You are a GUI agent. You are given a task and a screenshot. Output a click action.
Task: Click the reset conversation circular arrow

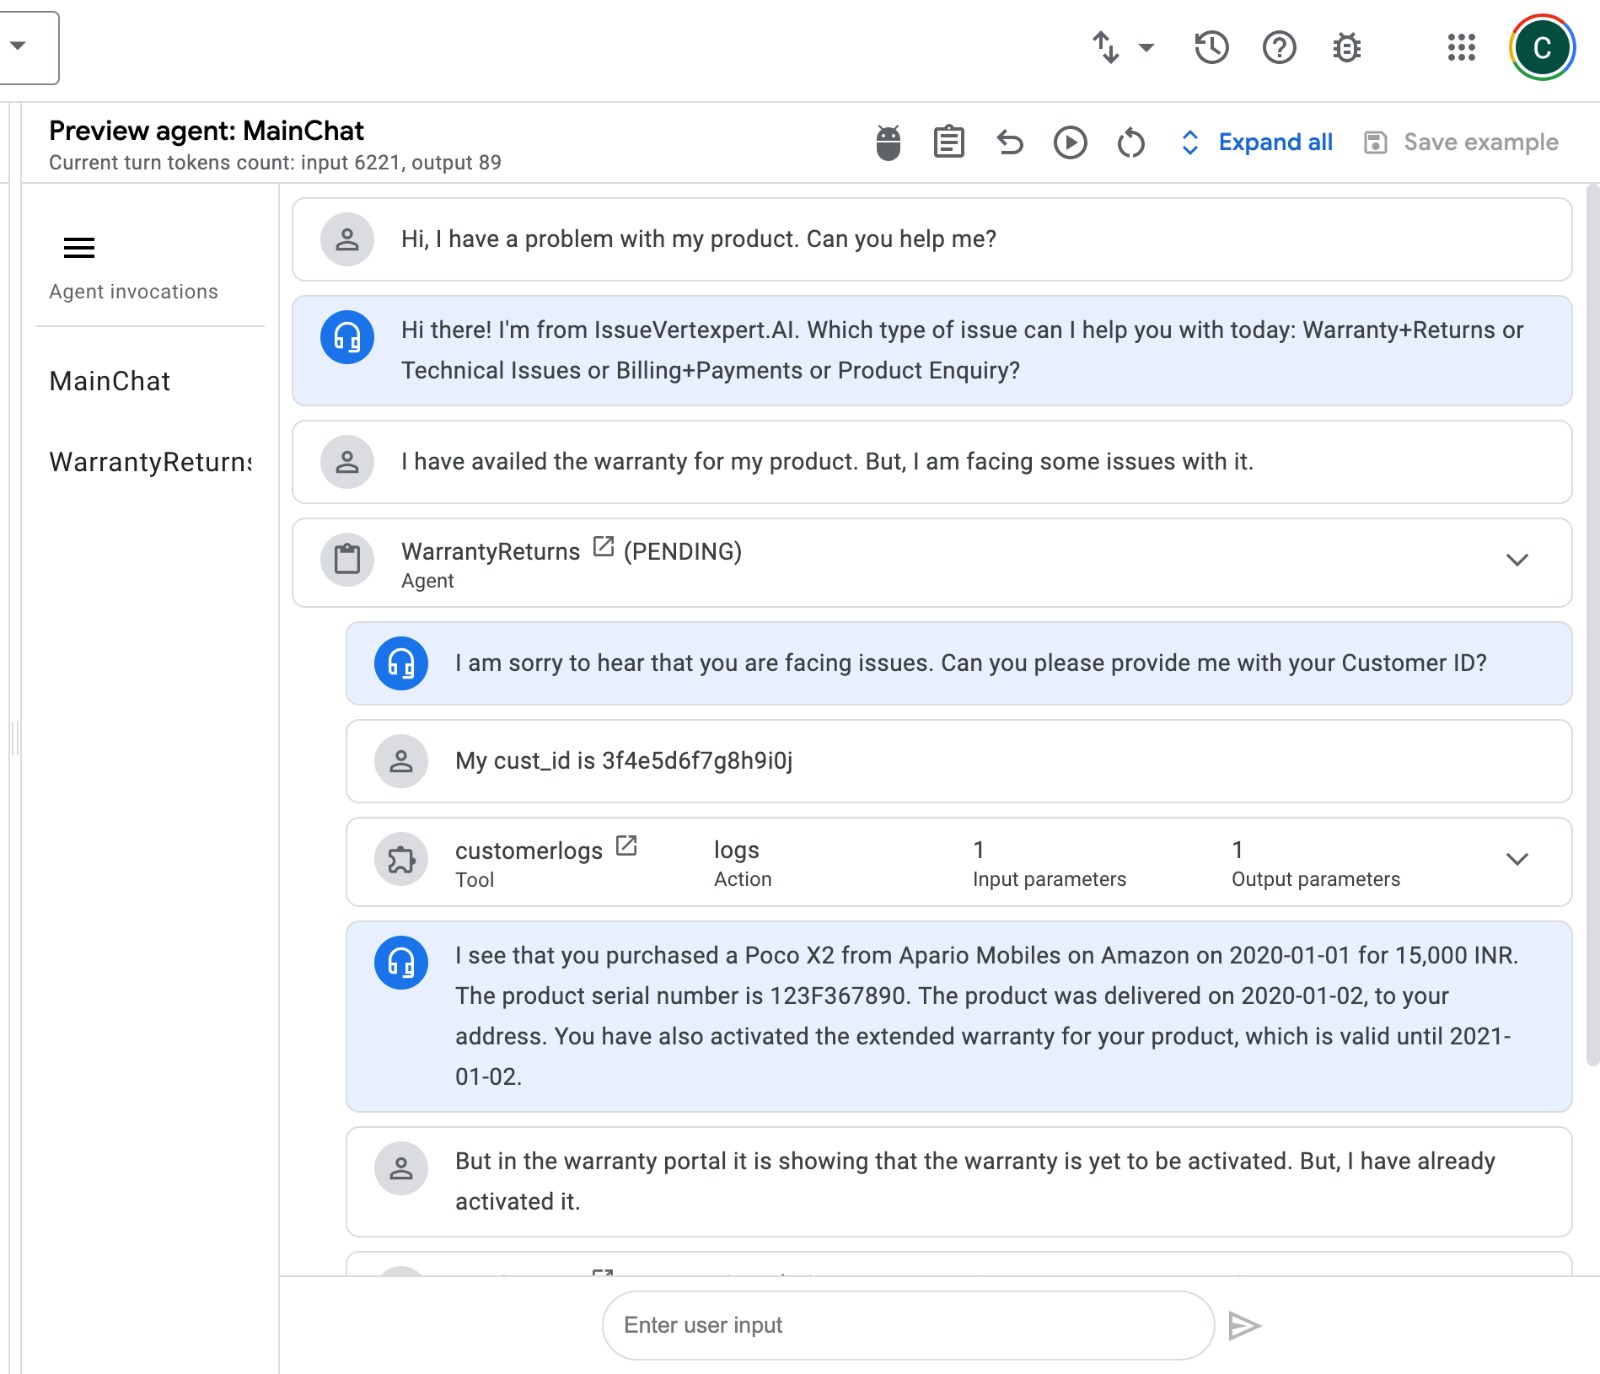(x=1131, y=142)
